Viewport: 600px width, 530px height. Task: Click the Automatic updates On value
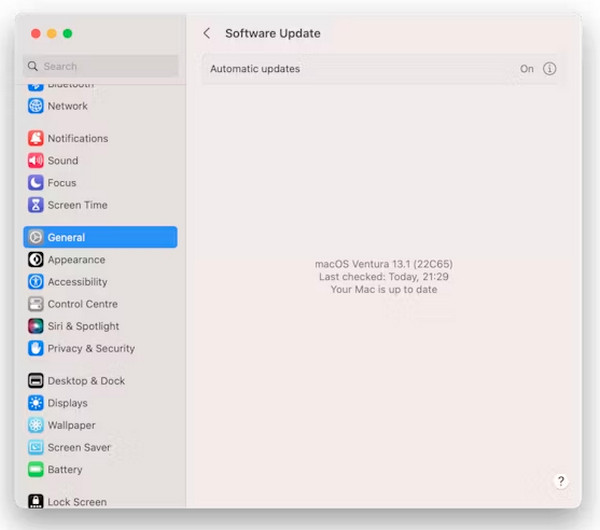pyautogui.click(x=527, y=69)
